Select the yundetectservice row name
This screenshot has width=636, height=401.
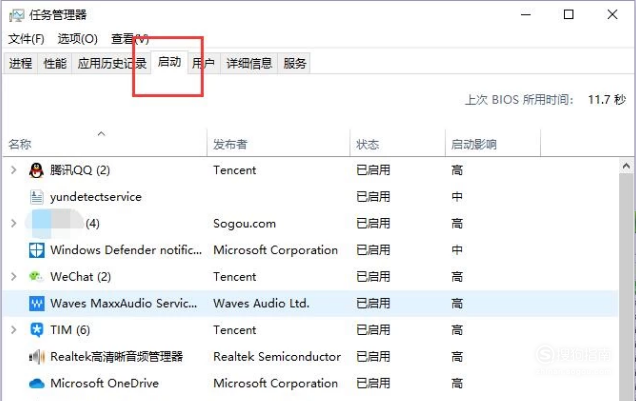(96, 197)
